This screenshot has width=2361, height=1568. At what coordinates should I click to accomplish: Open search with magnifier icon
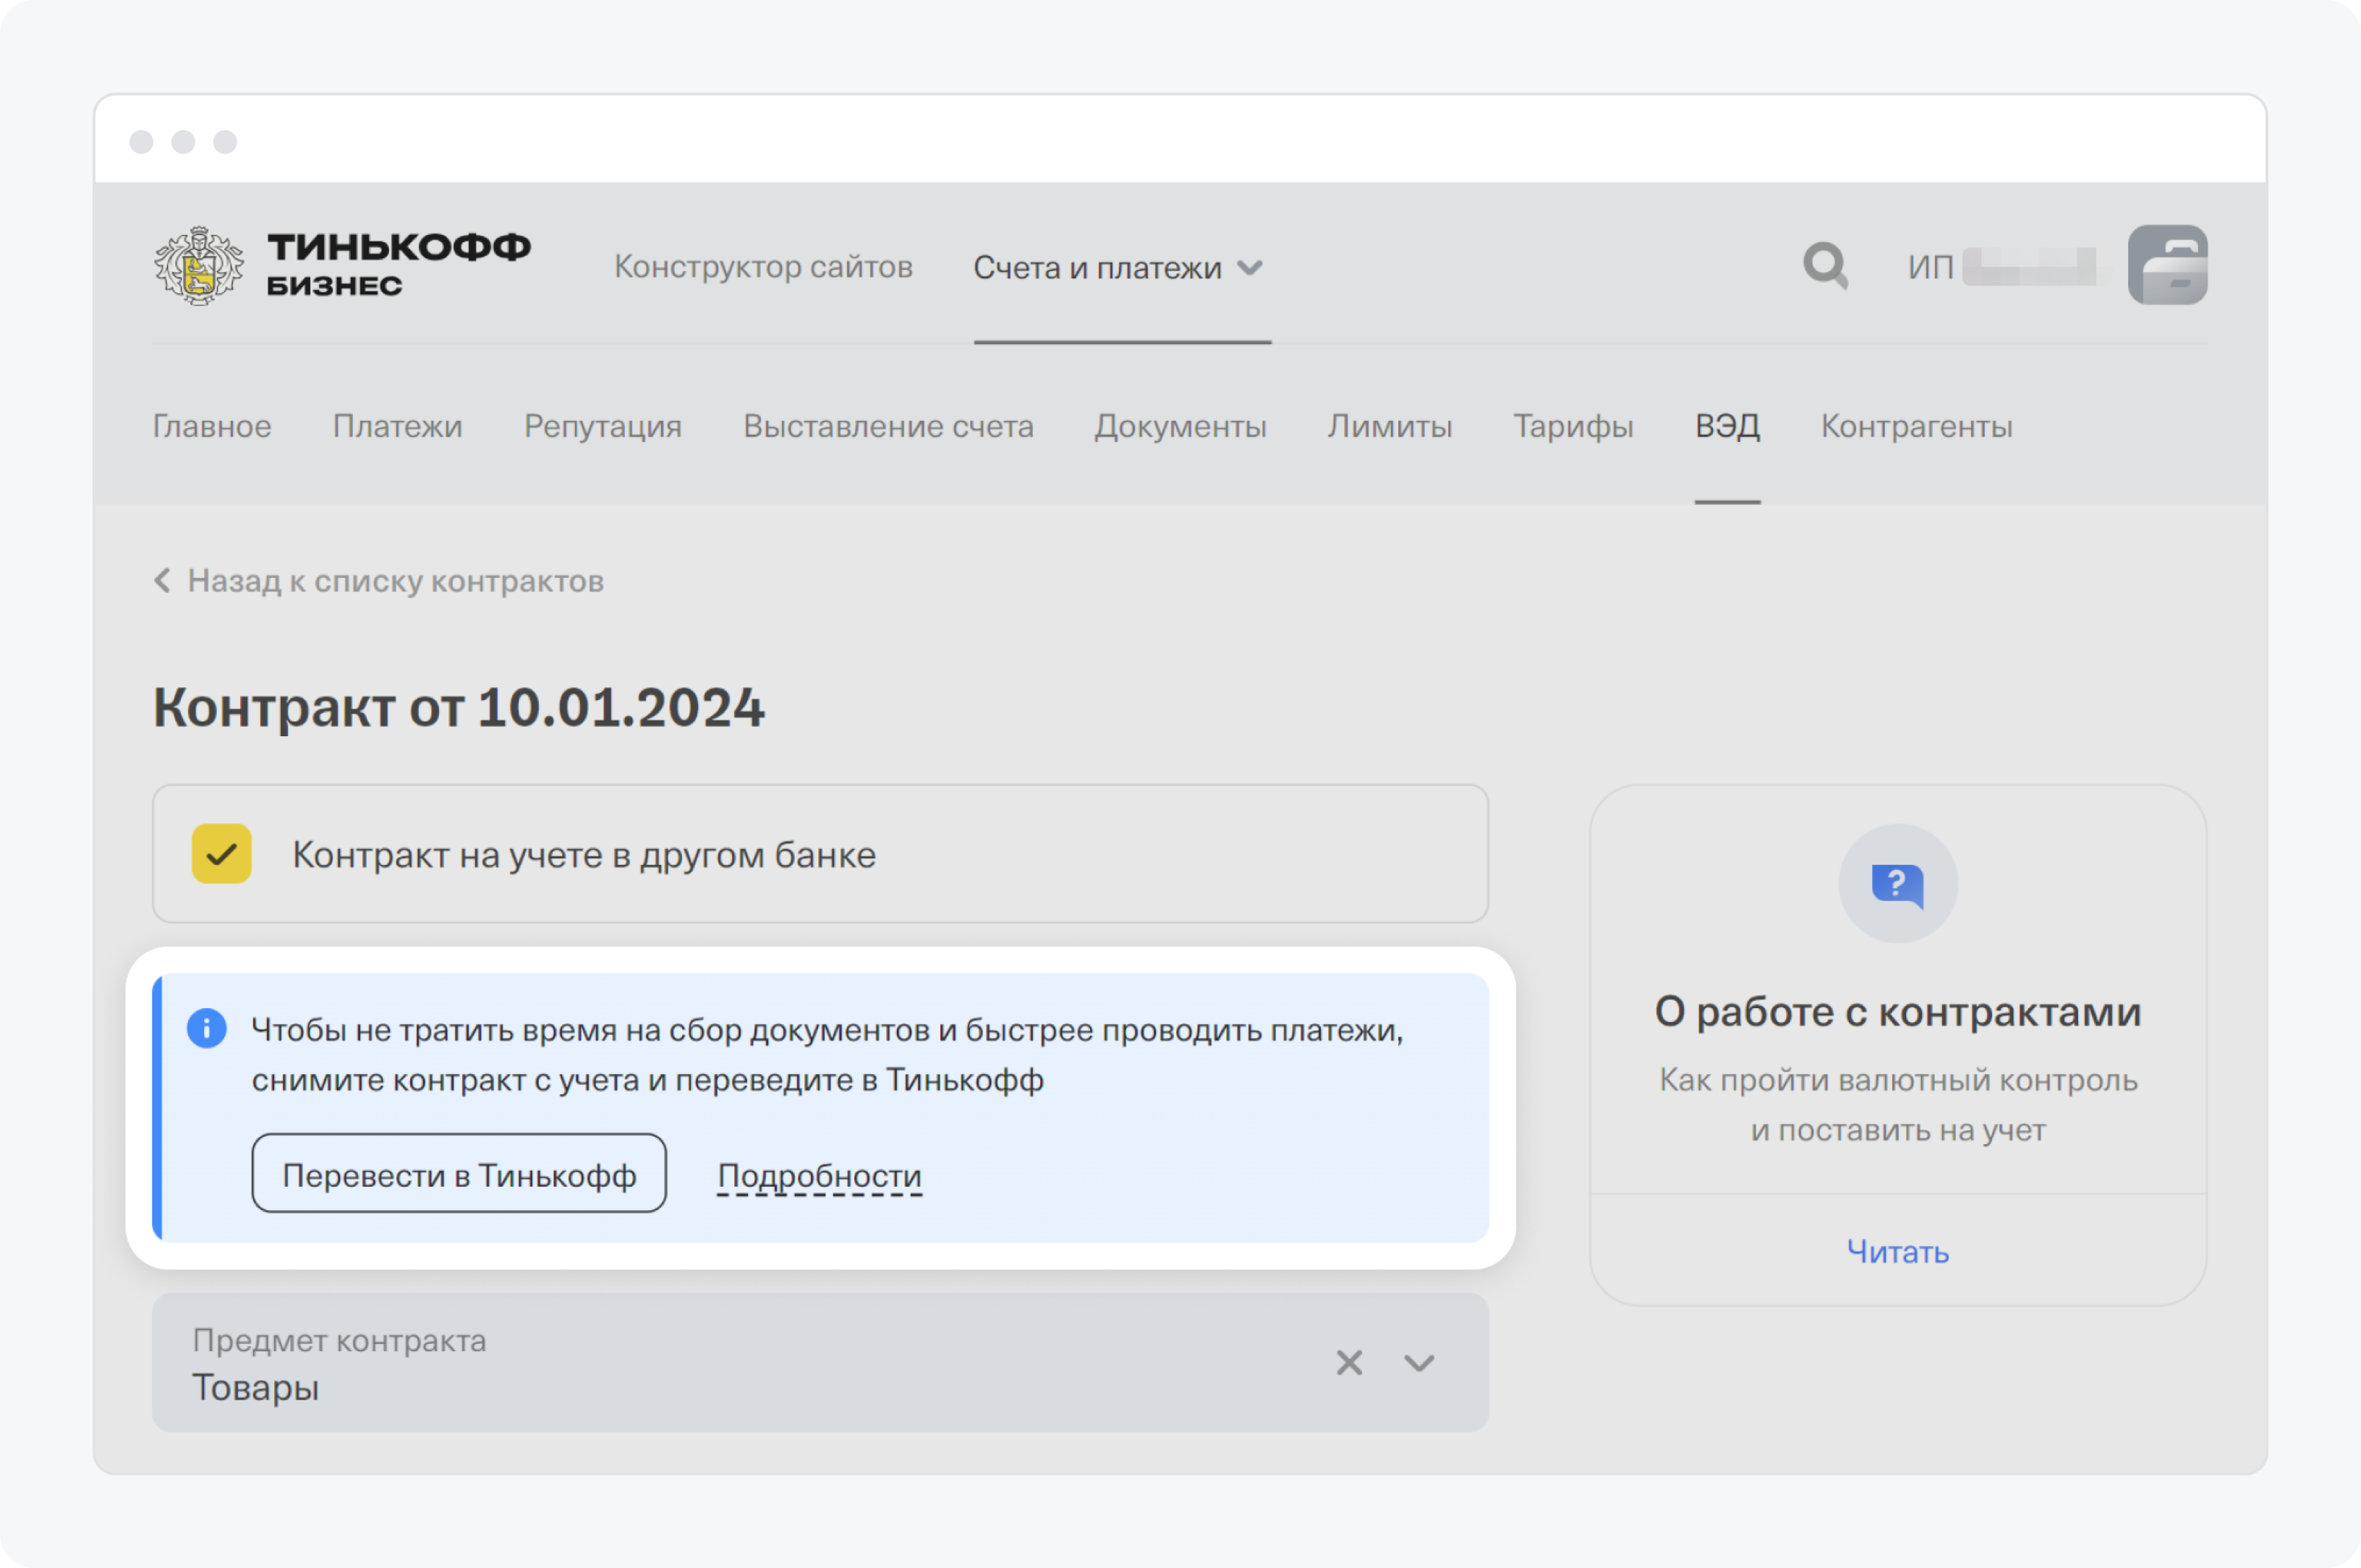click(x=1825, y=266)
